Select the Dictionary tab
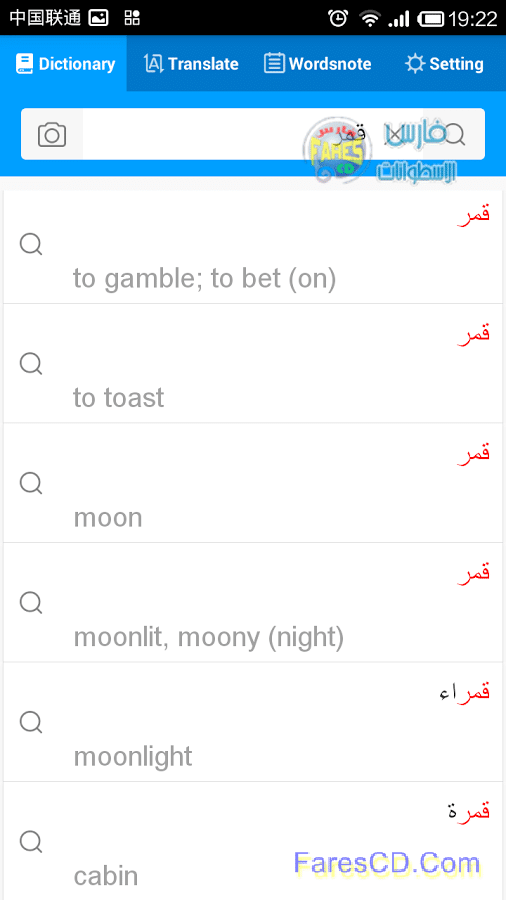Viewport: 506px width, 900px height. pos(64,63)
